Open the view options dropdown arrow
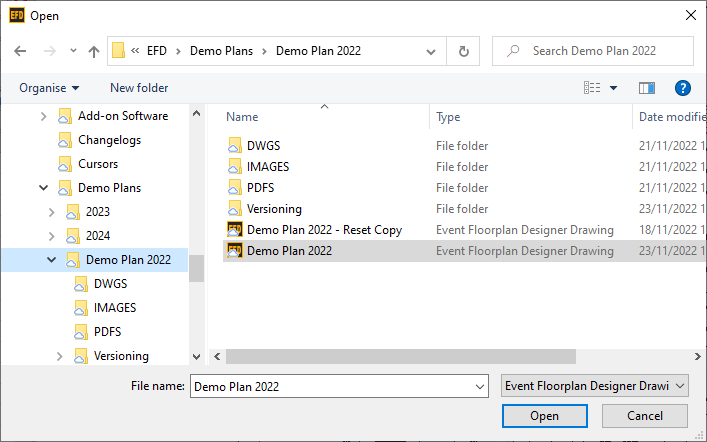 point(613,88)
